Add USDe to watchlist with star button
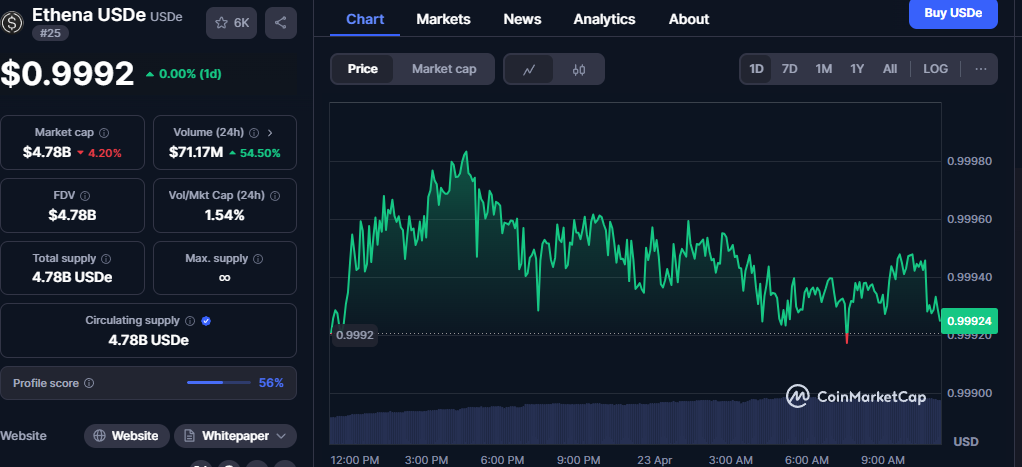Image resolution: width=1022 pixels, height=467 pixels. click(x=231, y=23)
